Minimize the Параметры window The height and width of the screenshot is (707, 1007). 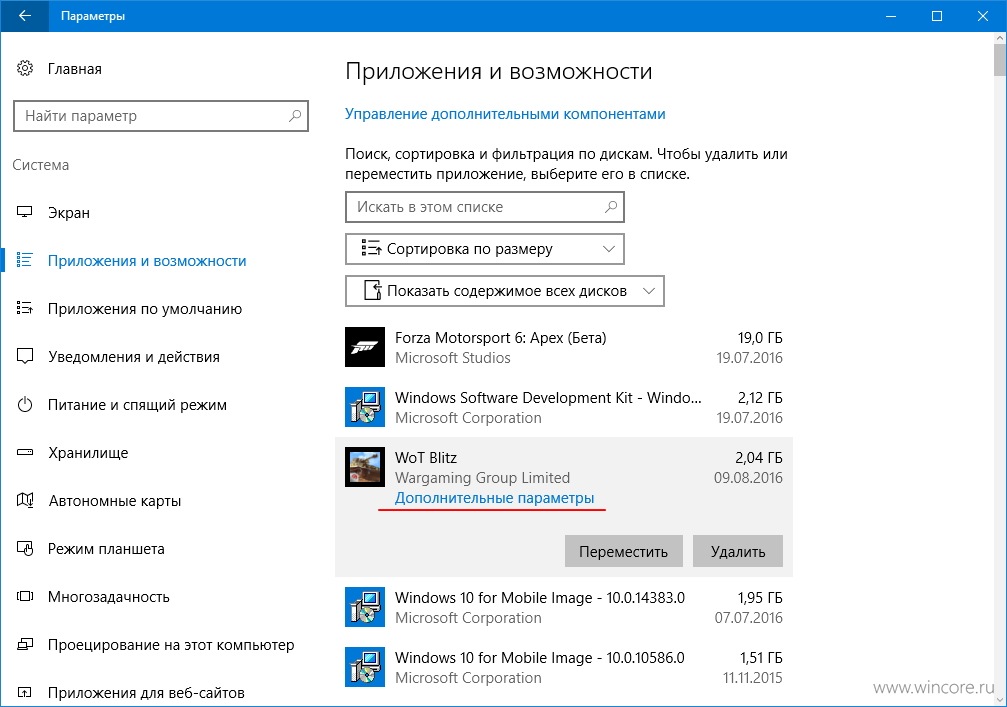(x=891, y=16)
